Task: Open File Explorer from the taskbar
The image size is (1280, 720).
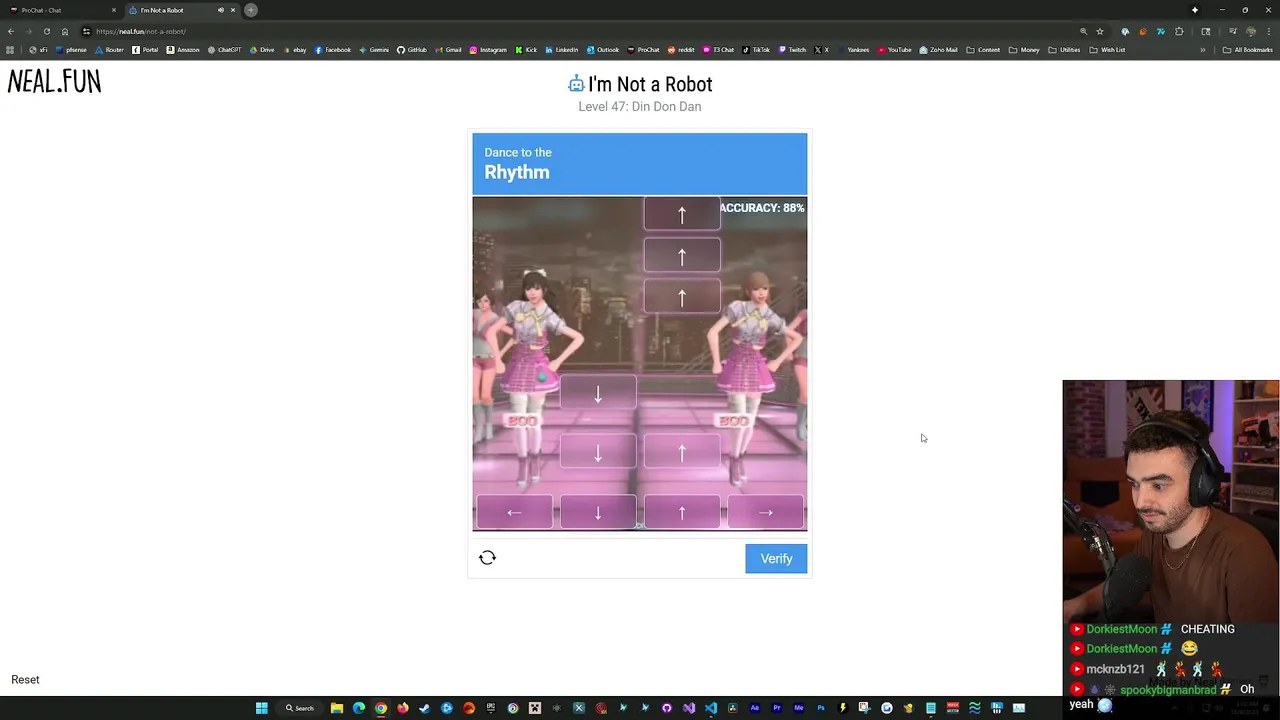Action: point(337,708)
